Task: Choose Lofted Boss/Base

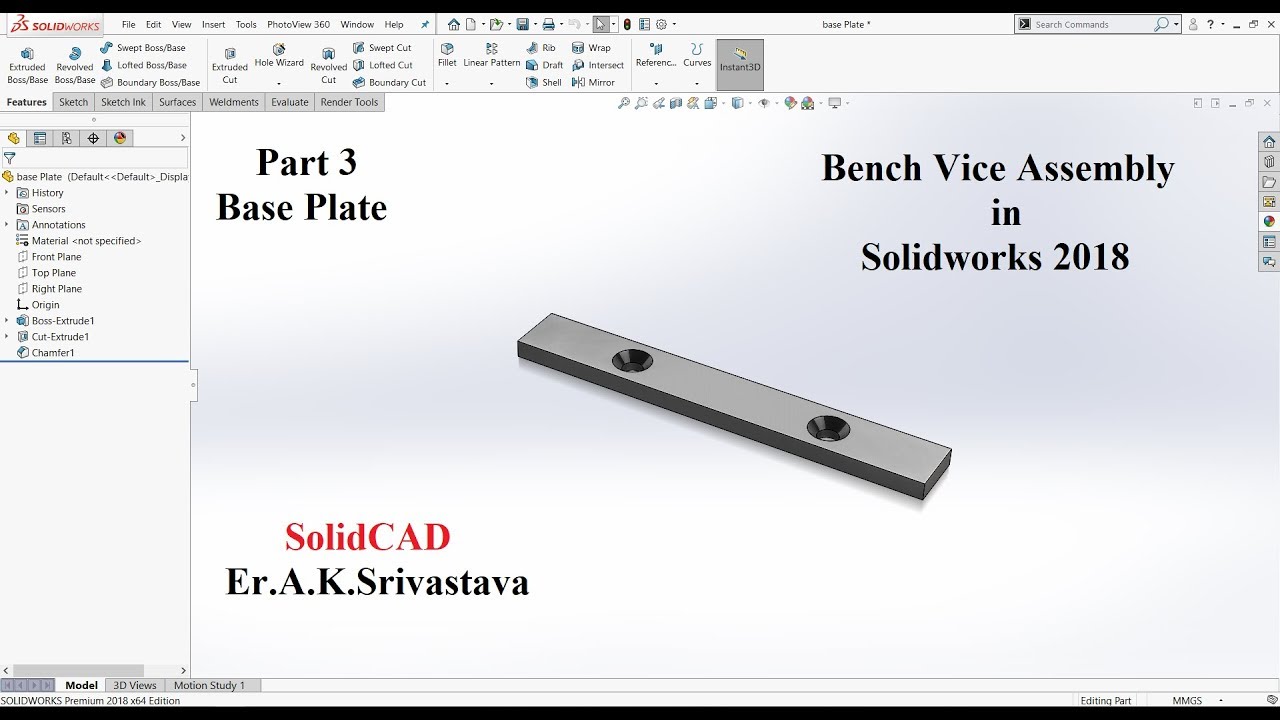Action: [143, 65]
